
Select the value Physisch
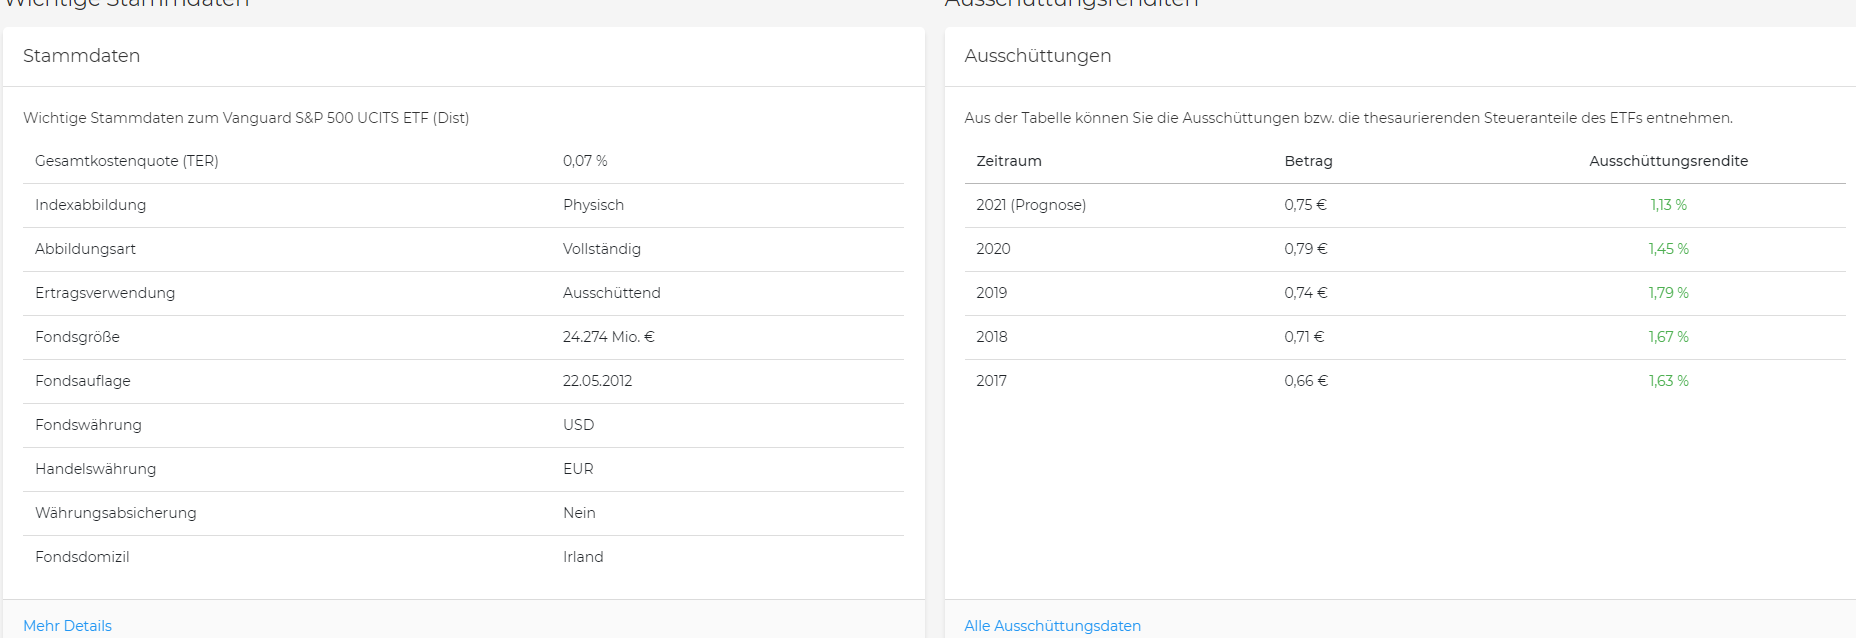(x=593, y=205)
